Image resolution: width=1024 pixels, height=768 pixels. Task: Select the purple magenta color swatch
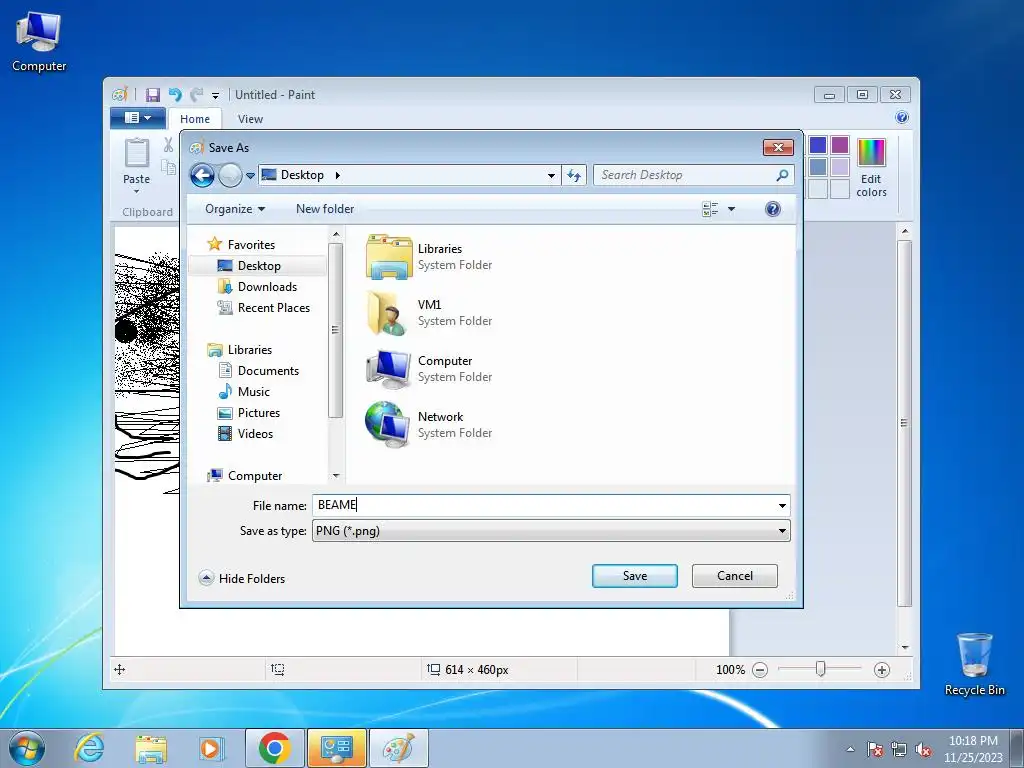[x=840, y=145]
